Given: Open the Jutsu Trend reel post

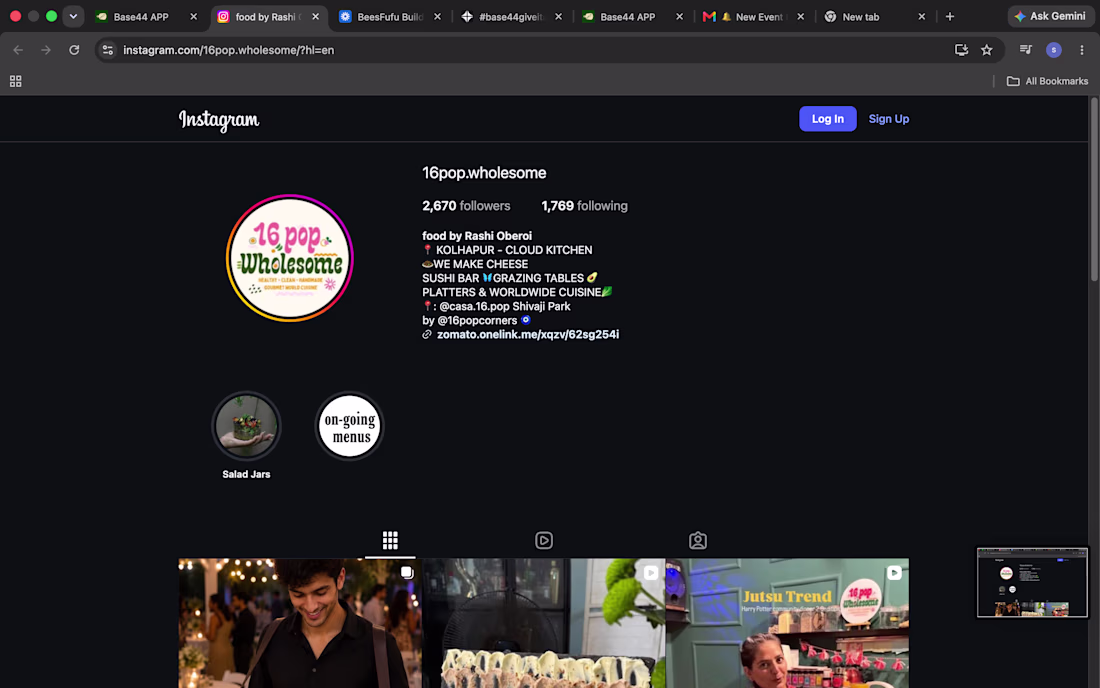Looking at the screenshot, I should pyautogui.click(x=786, y=623).
